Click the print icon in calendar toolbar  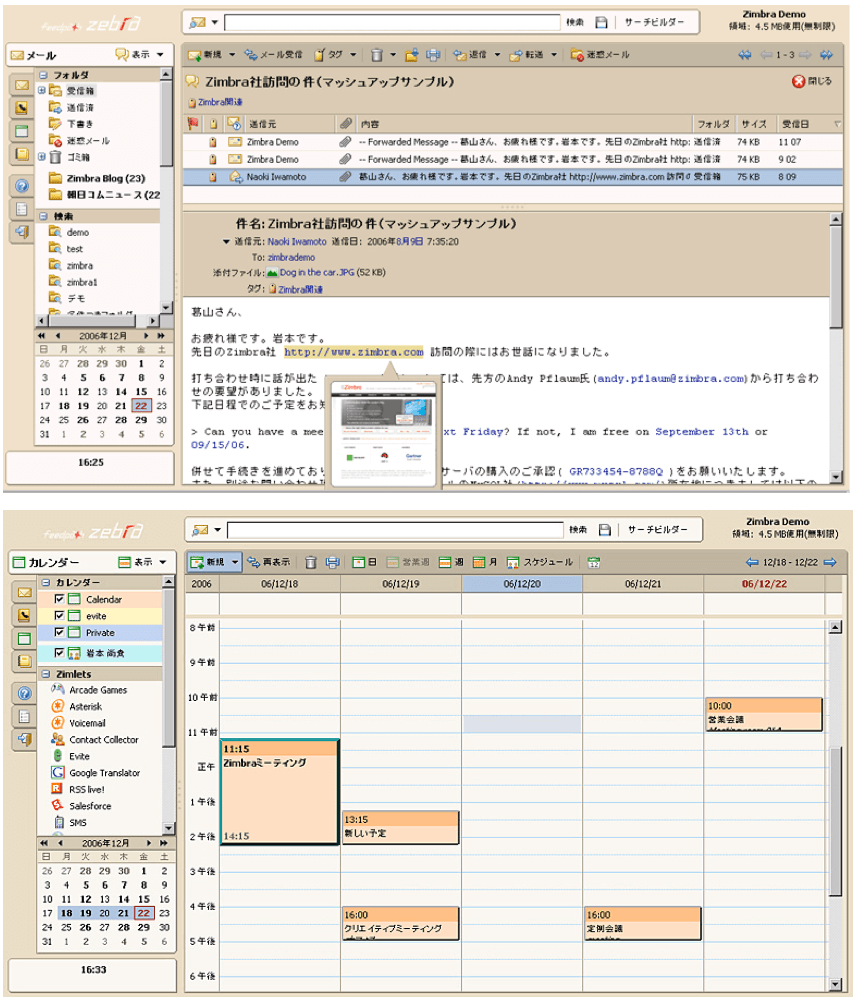[x=332, y=562]
